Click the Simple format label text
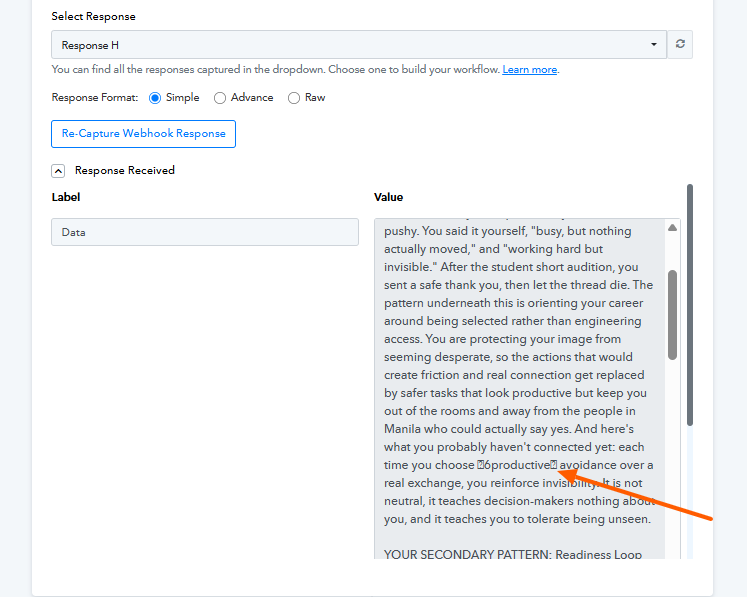Viewport: 747px width, 597px height. [x=183, y=98]
